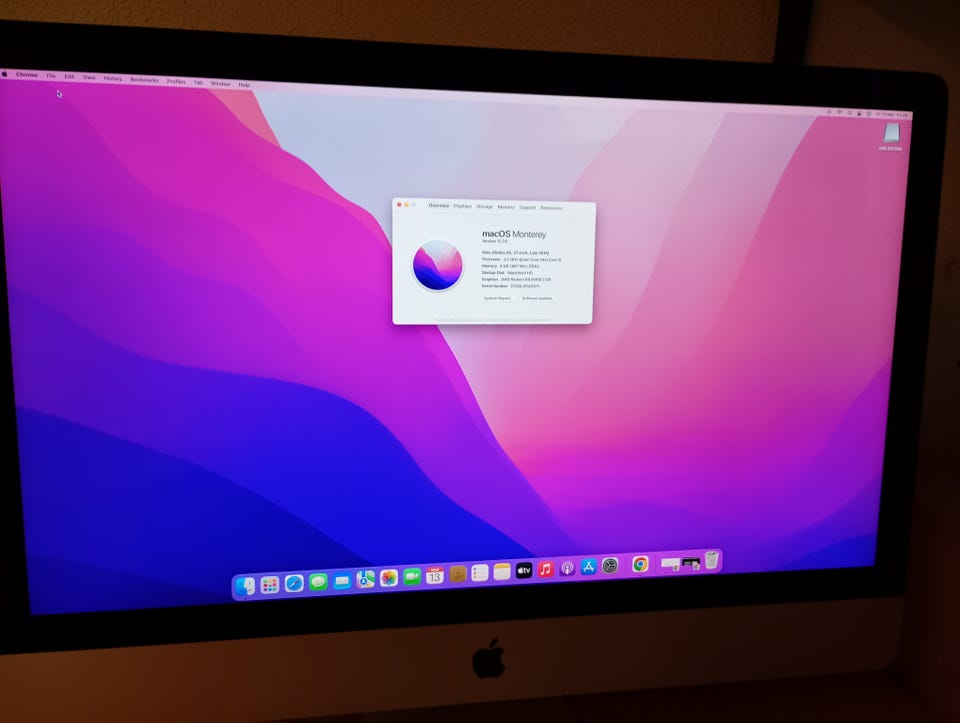960x723 pixels.
Task: Click the Monterey logo in About window
Action: point(438,265)
